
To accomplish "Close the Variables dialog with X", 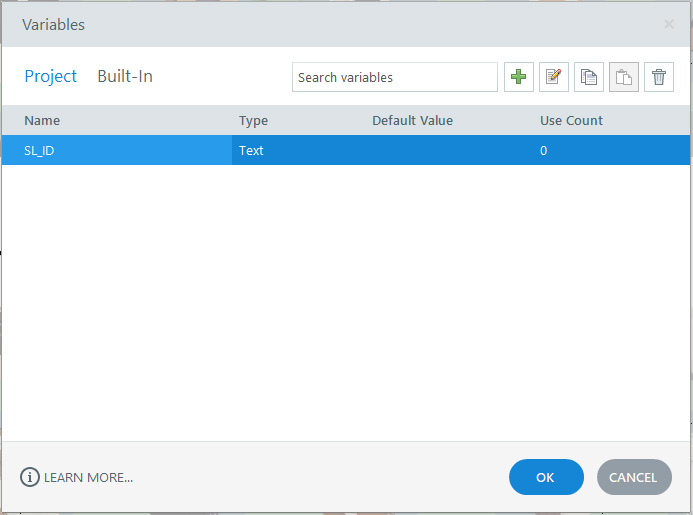I will 669,24.
